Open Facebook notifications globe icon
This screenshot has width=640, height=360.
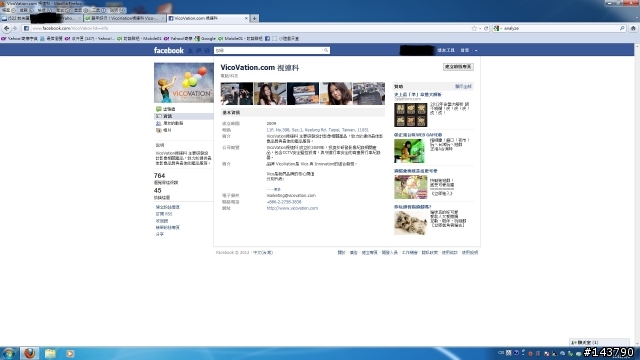(x=207, y=50)
